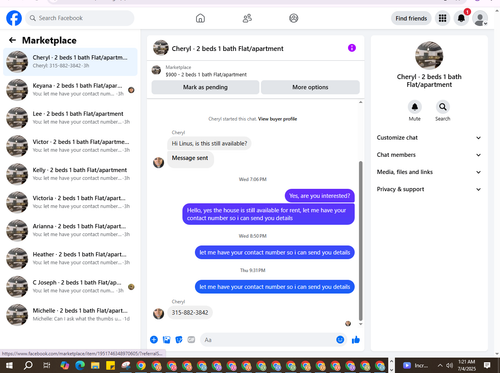500x373 pixels.
Task: Open the Victor conversation
Action: click(70, 146)
